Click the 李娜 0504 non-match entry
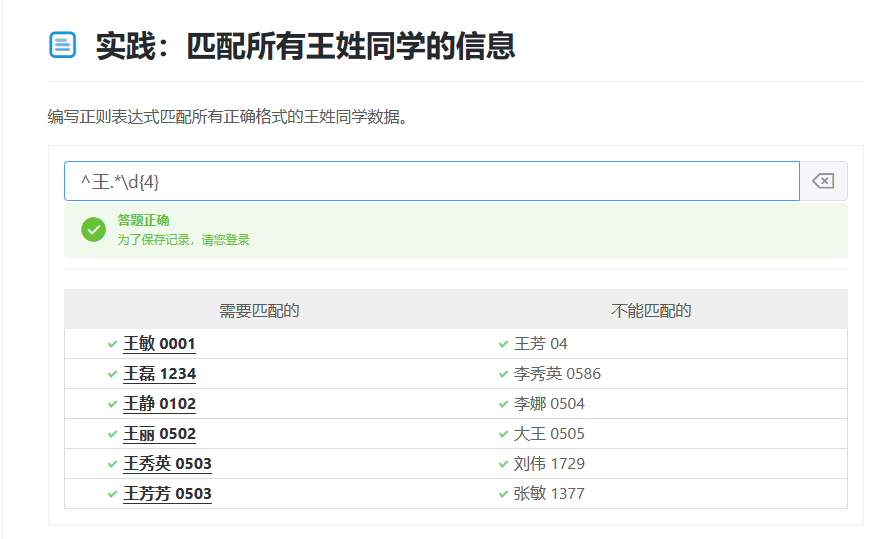Viewport: 893px width, 539px height. [549, 404]
